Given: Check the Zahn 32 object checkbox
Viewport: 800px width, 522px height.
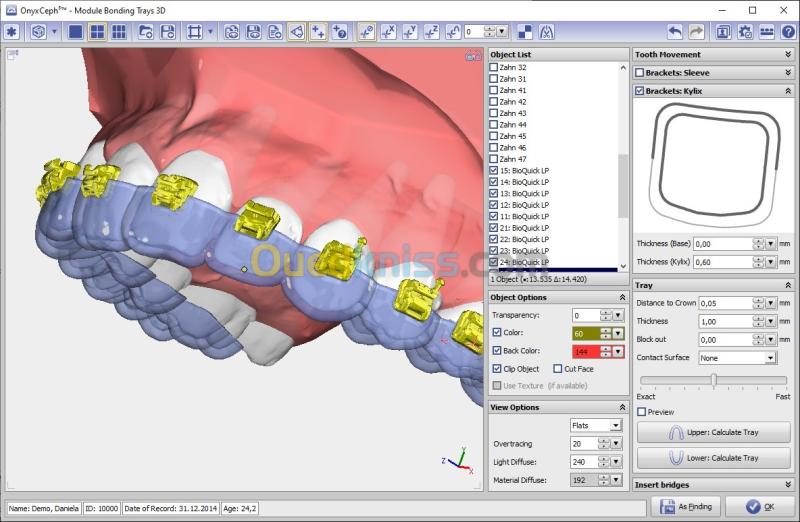Looking at the screenshot, I should pos(493,67).
